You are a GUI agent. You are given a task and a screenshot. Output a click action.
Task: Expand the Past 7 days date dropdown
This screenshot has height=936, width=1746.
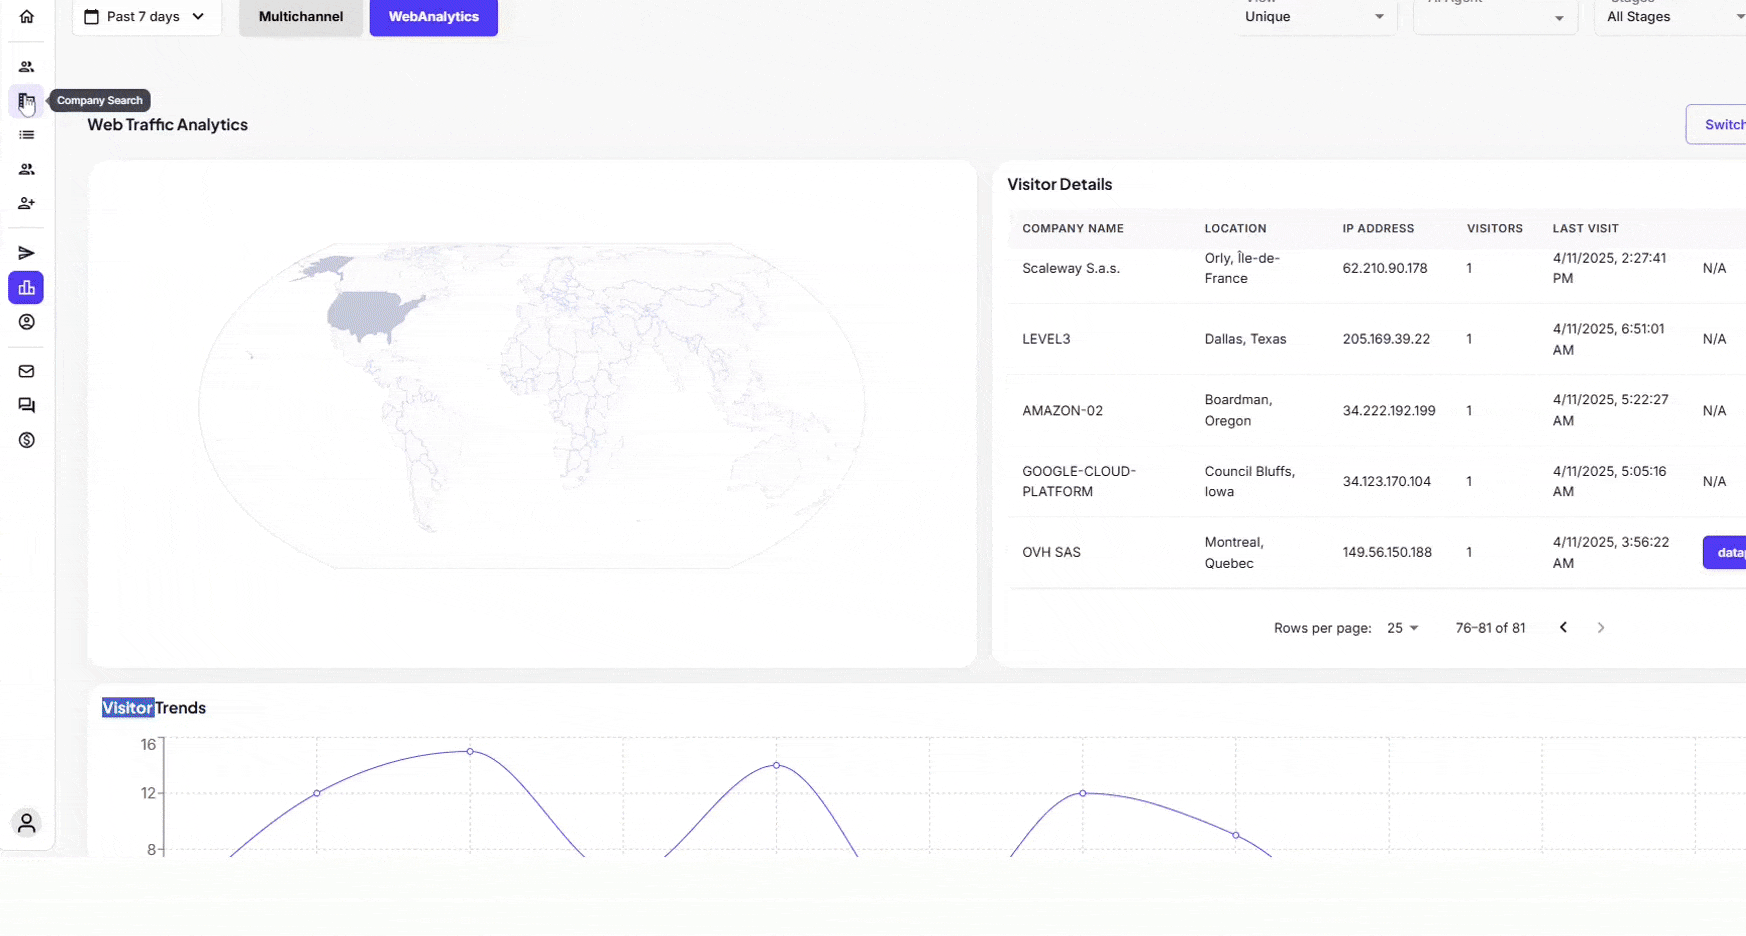(x=146, y=17)
